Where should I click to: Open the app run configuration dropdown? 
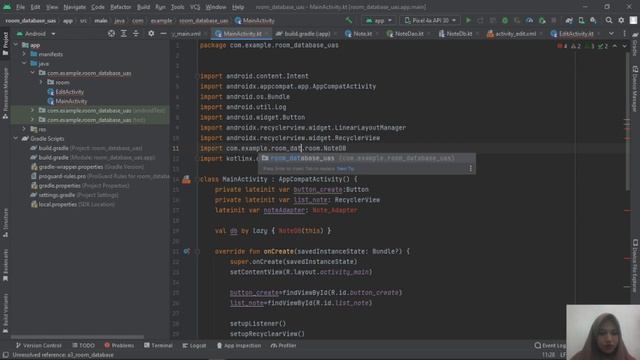coord(379,20)
